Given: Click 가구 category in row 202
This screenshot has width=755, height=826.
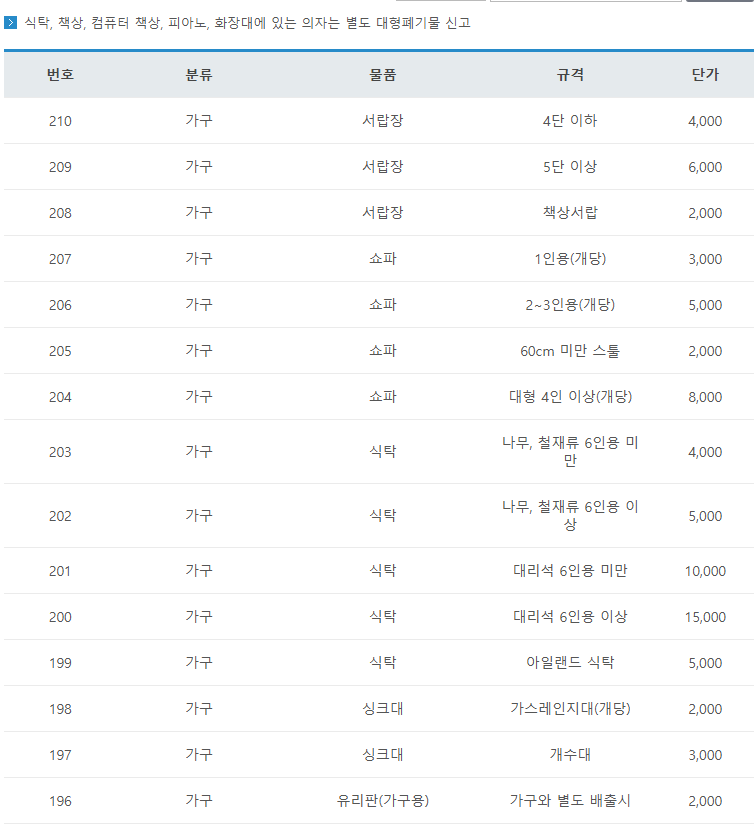Looking at the screenshot, I should coord(199,516).
